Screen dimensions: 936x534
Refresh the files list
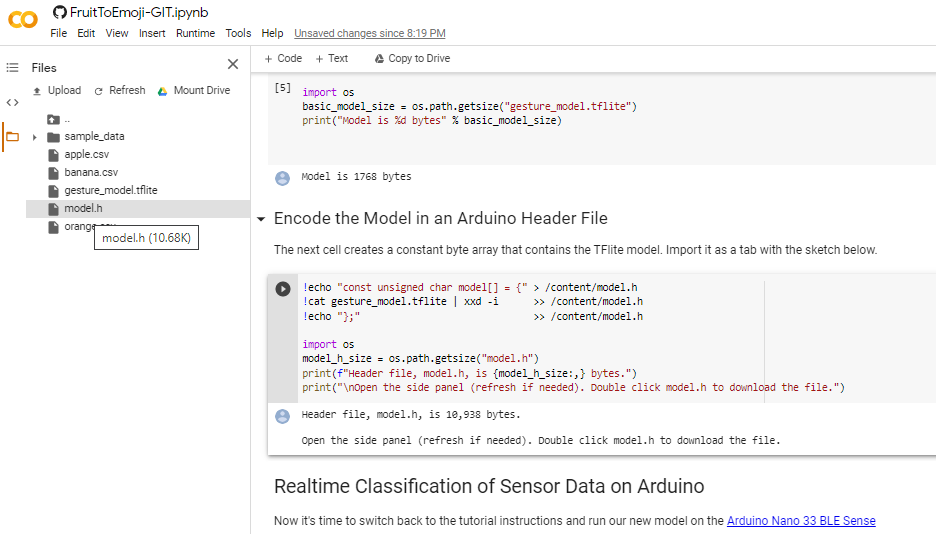tap(120, 90)
